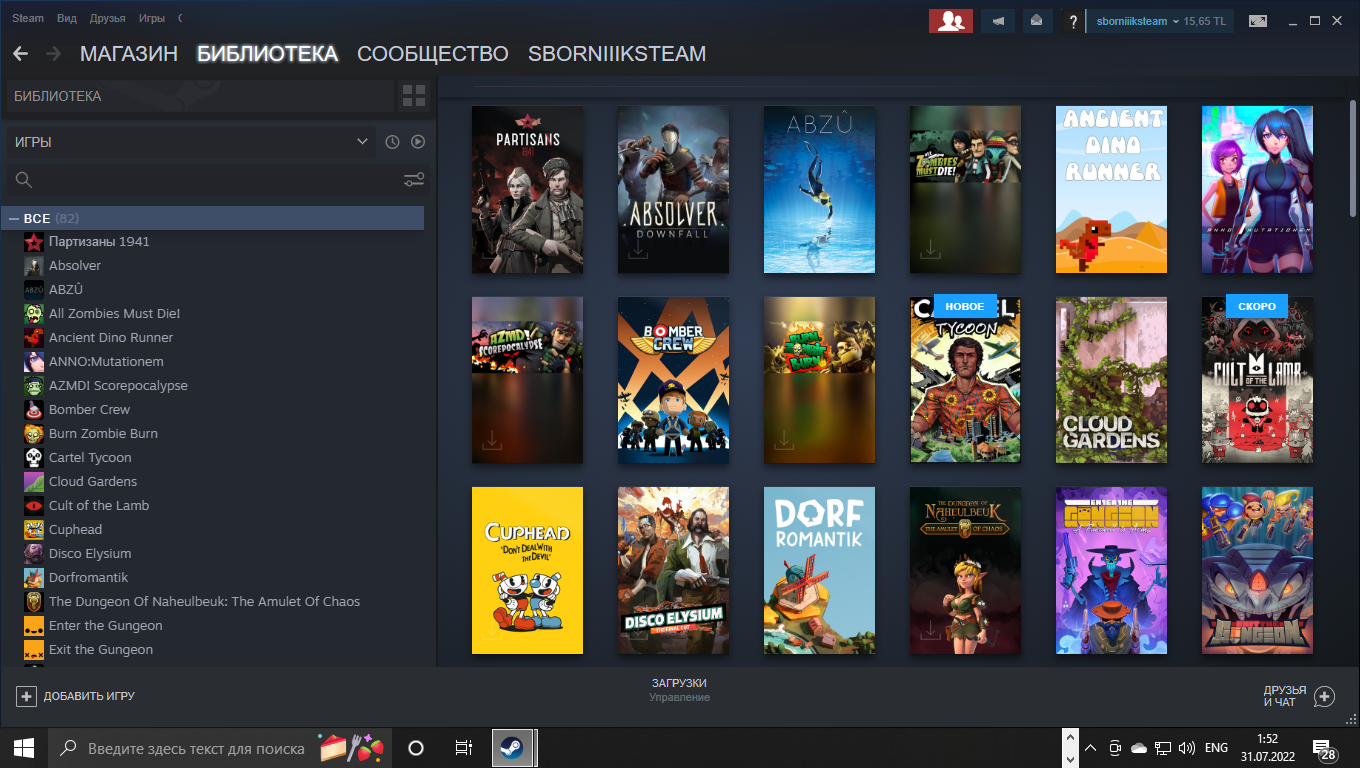Click the recent activity clock icon

pyautogui.click(x=392, y=142)
